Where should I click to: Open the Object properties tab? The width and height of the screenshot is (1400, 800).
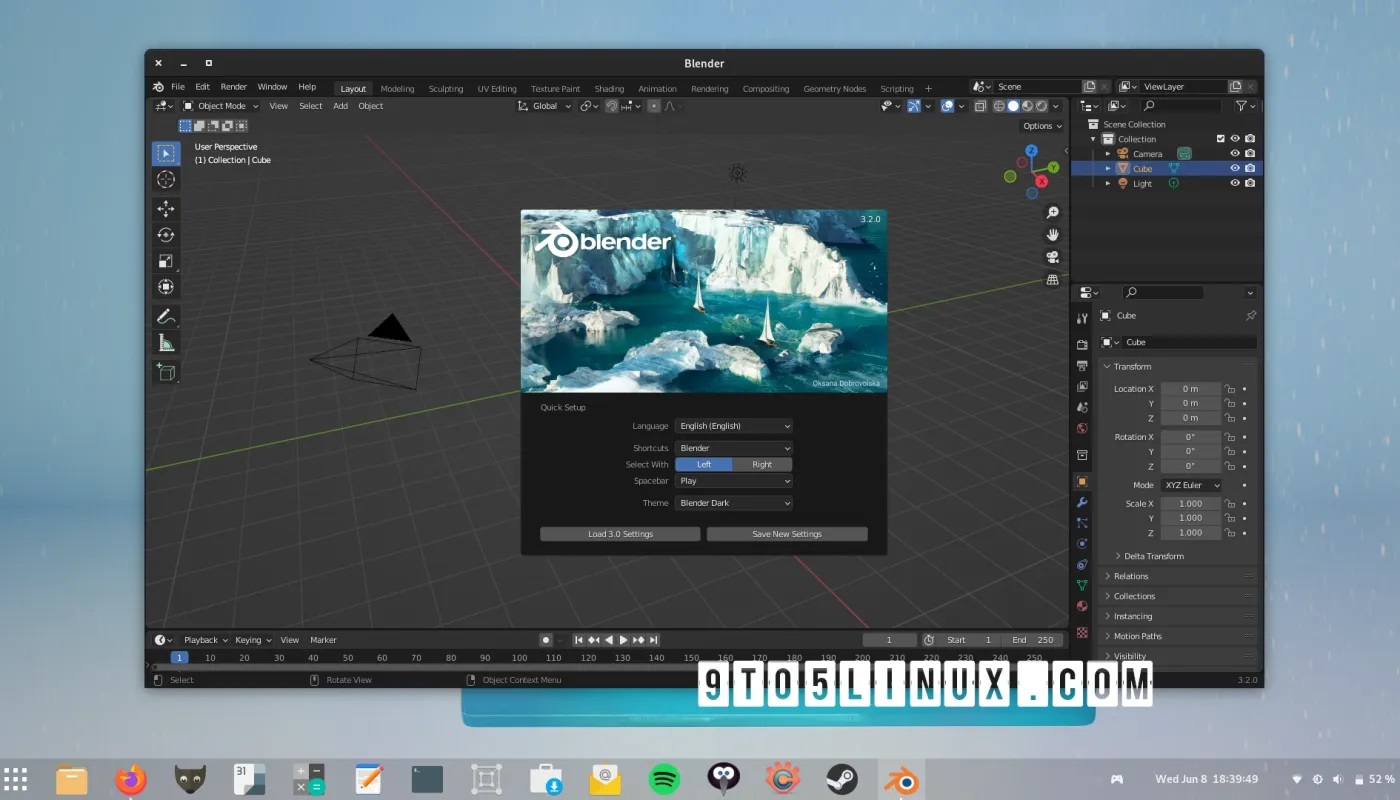pyautogui.click(x=1082, y=481)
